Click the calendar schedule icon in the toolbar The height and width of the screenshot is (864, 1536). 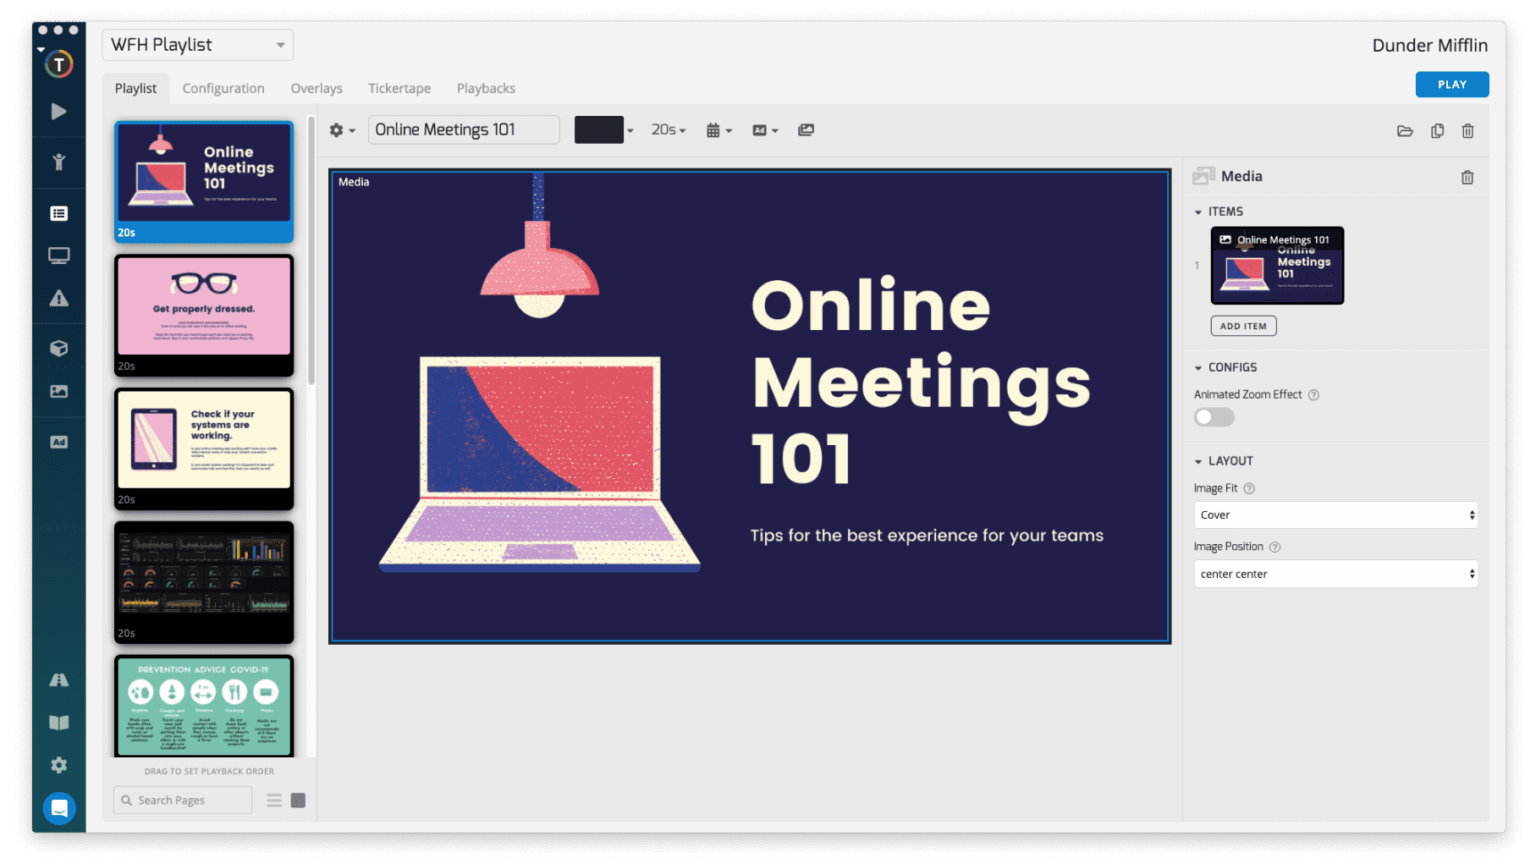coord(714,130)
